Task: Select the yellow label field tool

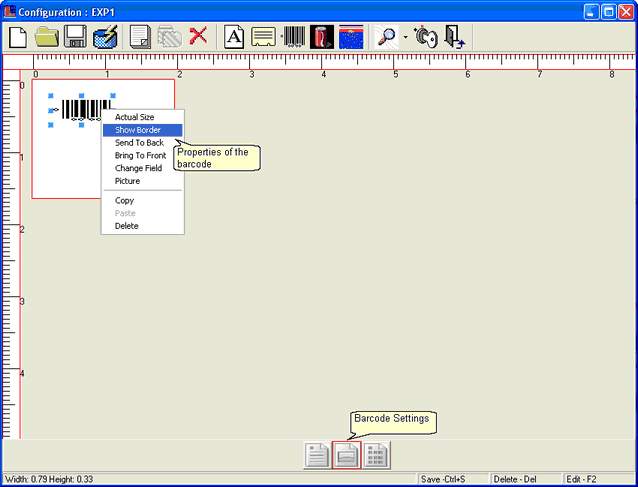Action: point(263,37)
